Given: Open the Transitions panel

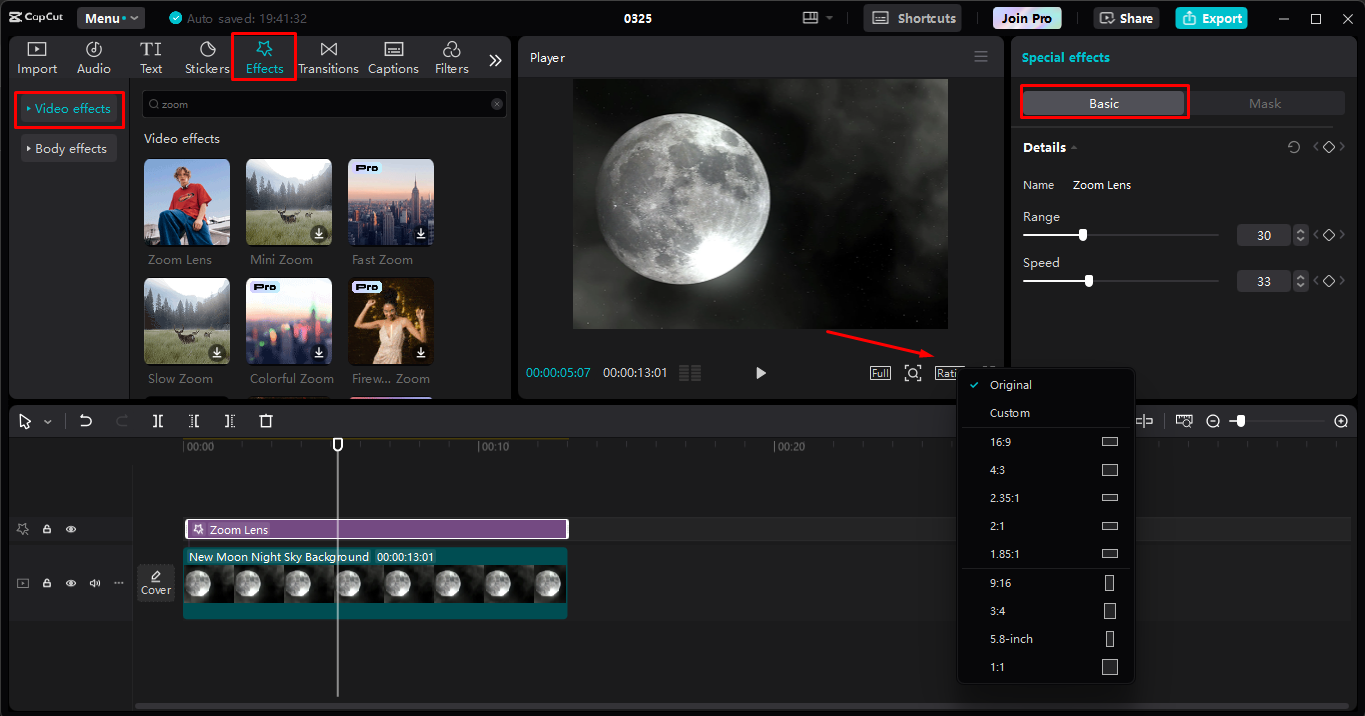Looking at the screenshot, I should pyautogui.click(x=328, y=56).
